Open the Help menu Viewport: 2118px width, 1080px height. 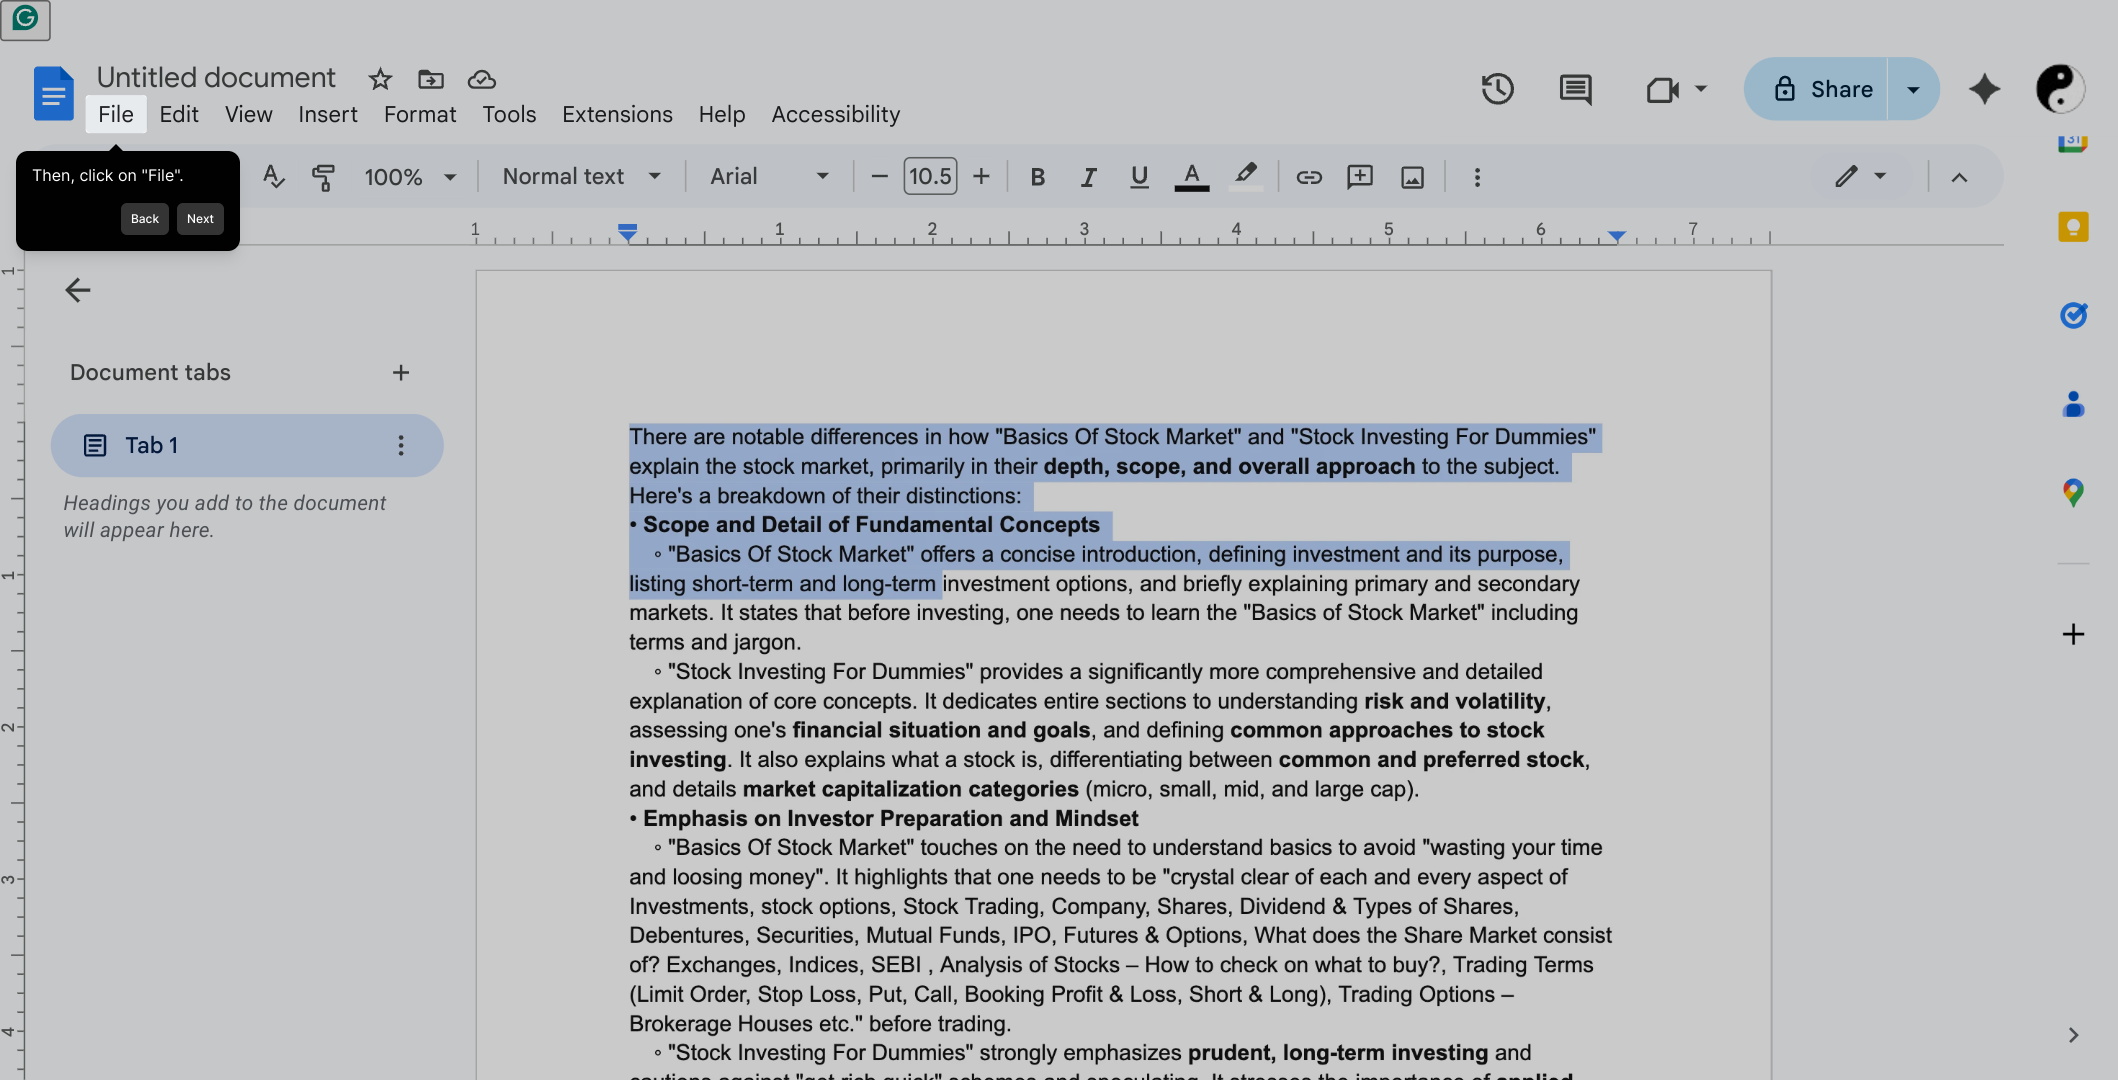click(722, 115)
